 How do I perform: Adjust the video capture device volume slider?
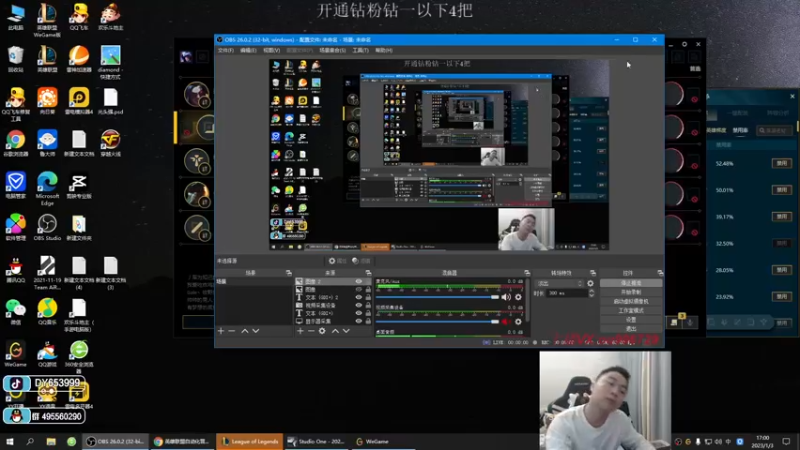[x=437, y=321]
